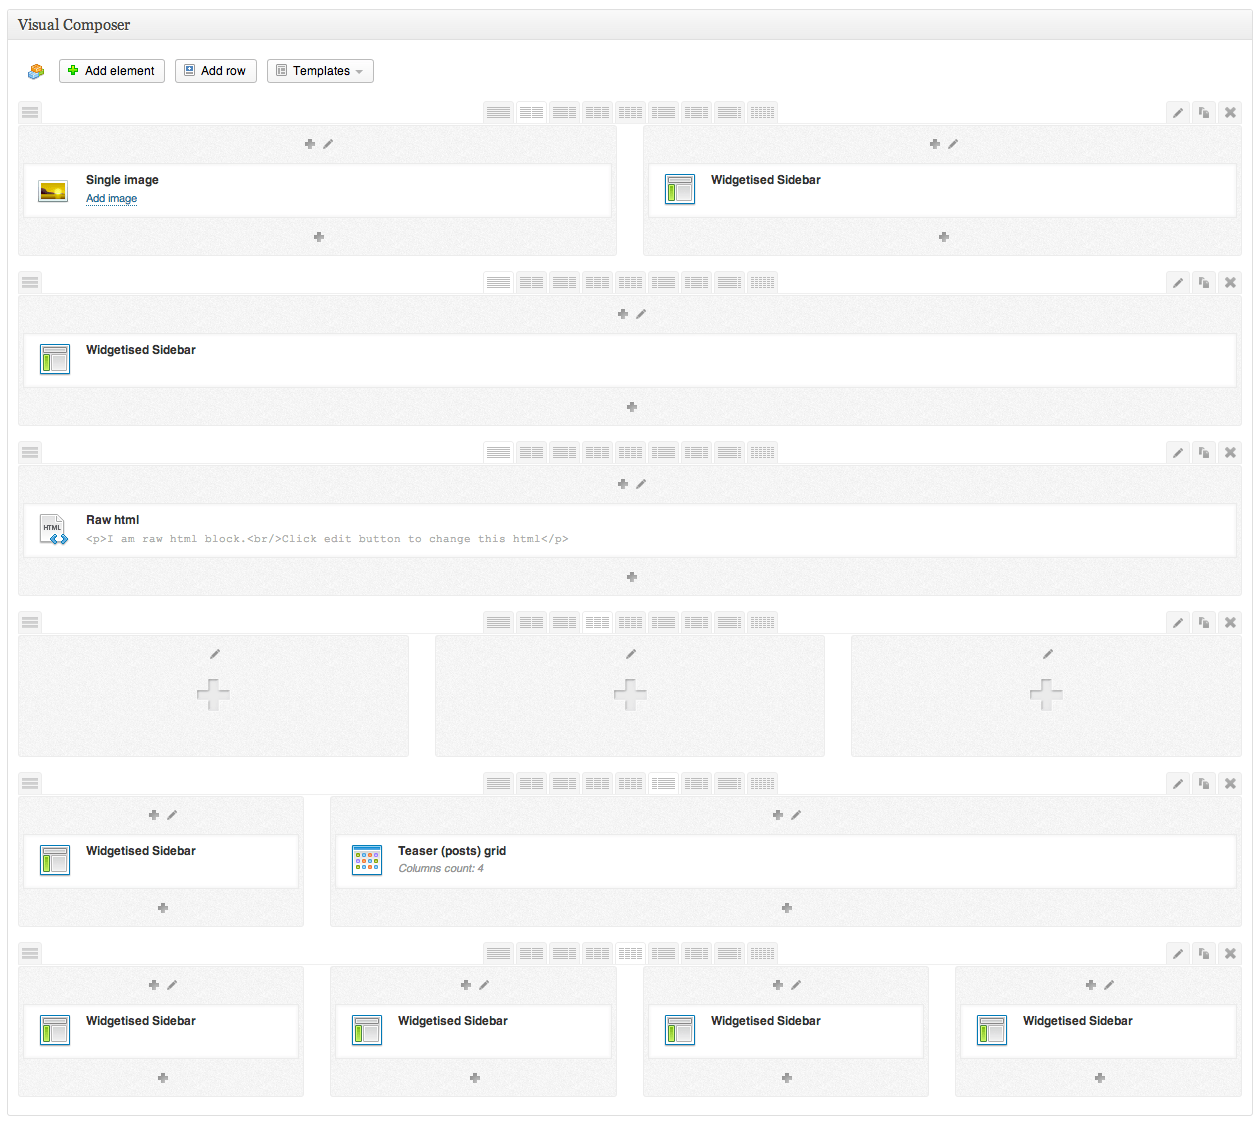The width and height of the screenshot is (1258, 1121).
Task: Open the Templates dropdown
Action: [320, 71]
